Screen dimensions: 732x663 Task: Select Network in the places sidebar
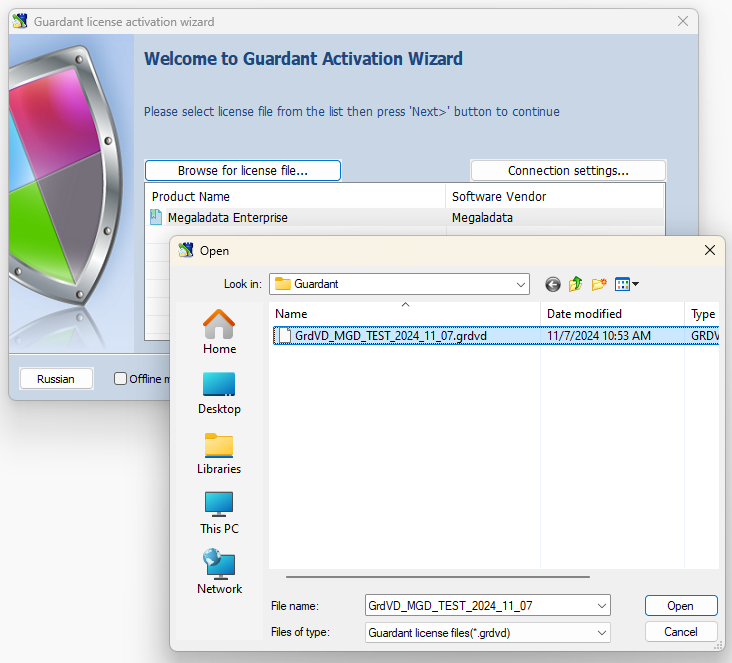[219, 571]
